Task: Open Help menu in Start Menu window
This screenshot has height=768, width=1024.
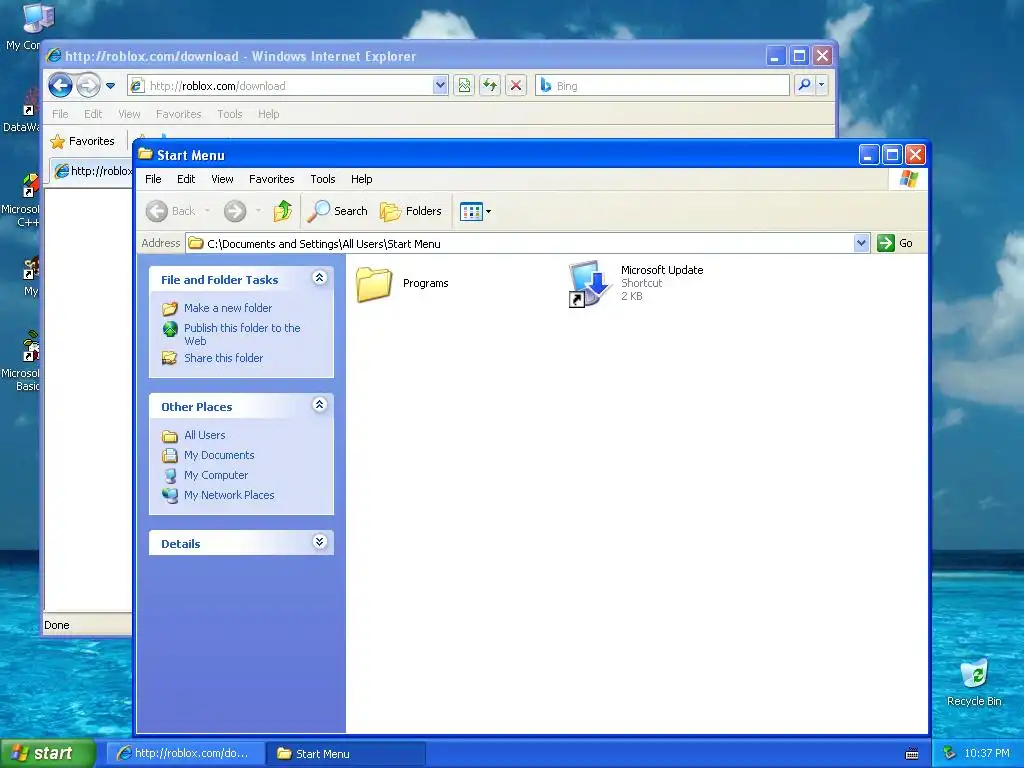Action: pos(361,179)
